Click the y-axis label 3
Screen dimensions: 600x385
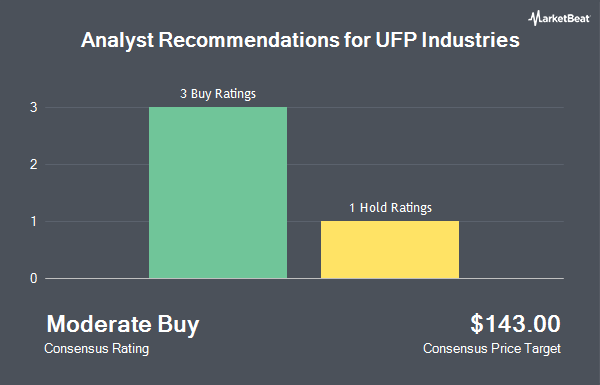(34, 108)
